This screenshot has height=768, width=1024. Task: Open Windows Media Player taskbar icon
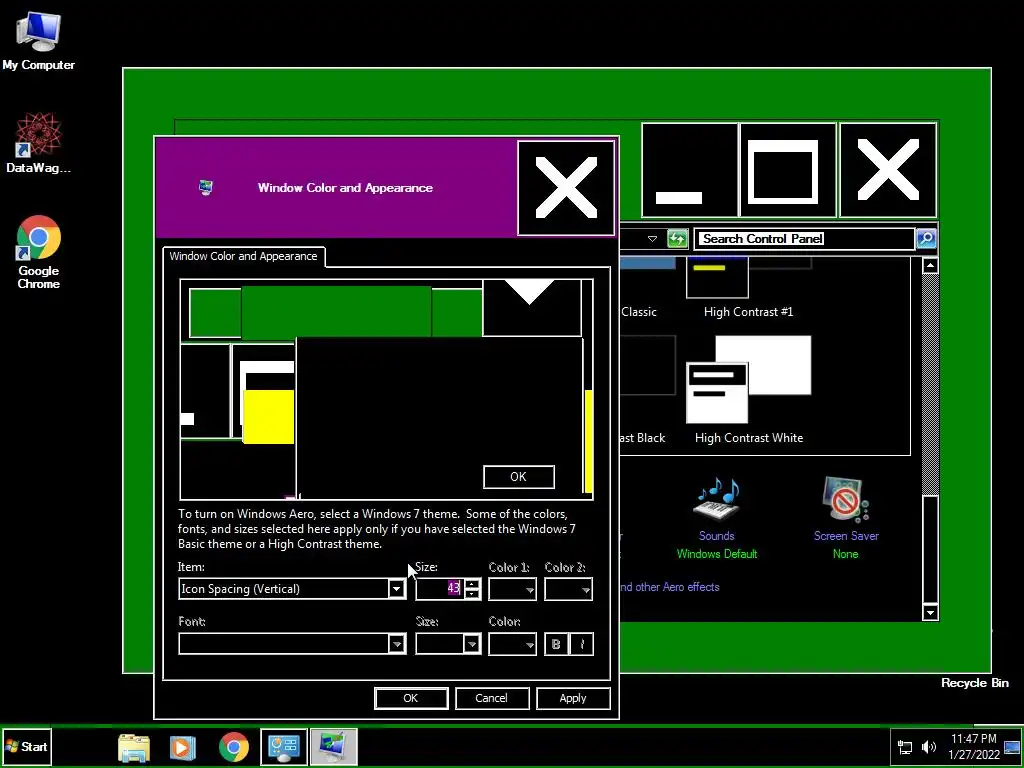[x=183, y=747]
